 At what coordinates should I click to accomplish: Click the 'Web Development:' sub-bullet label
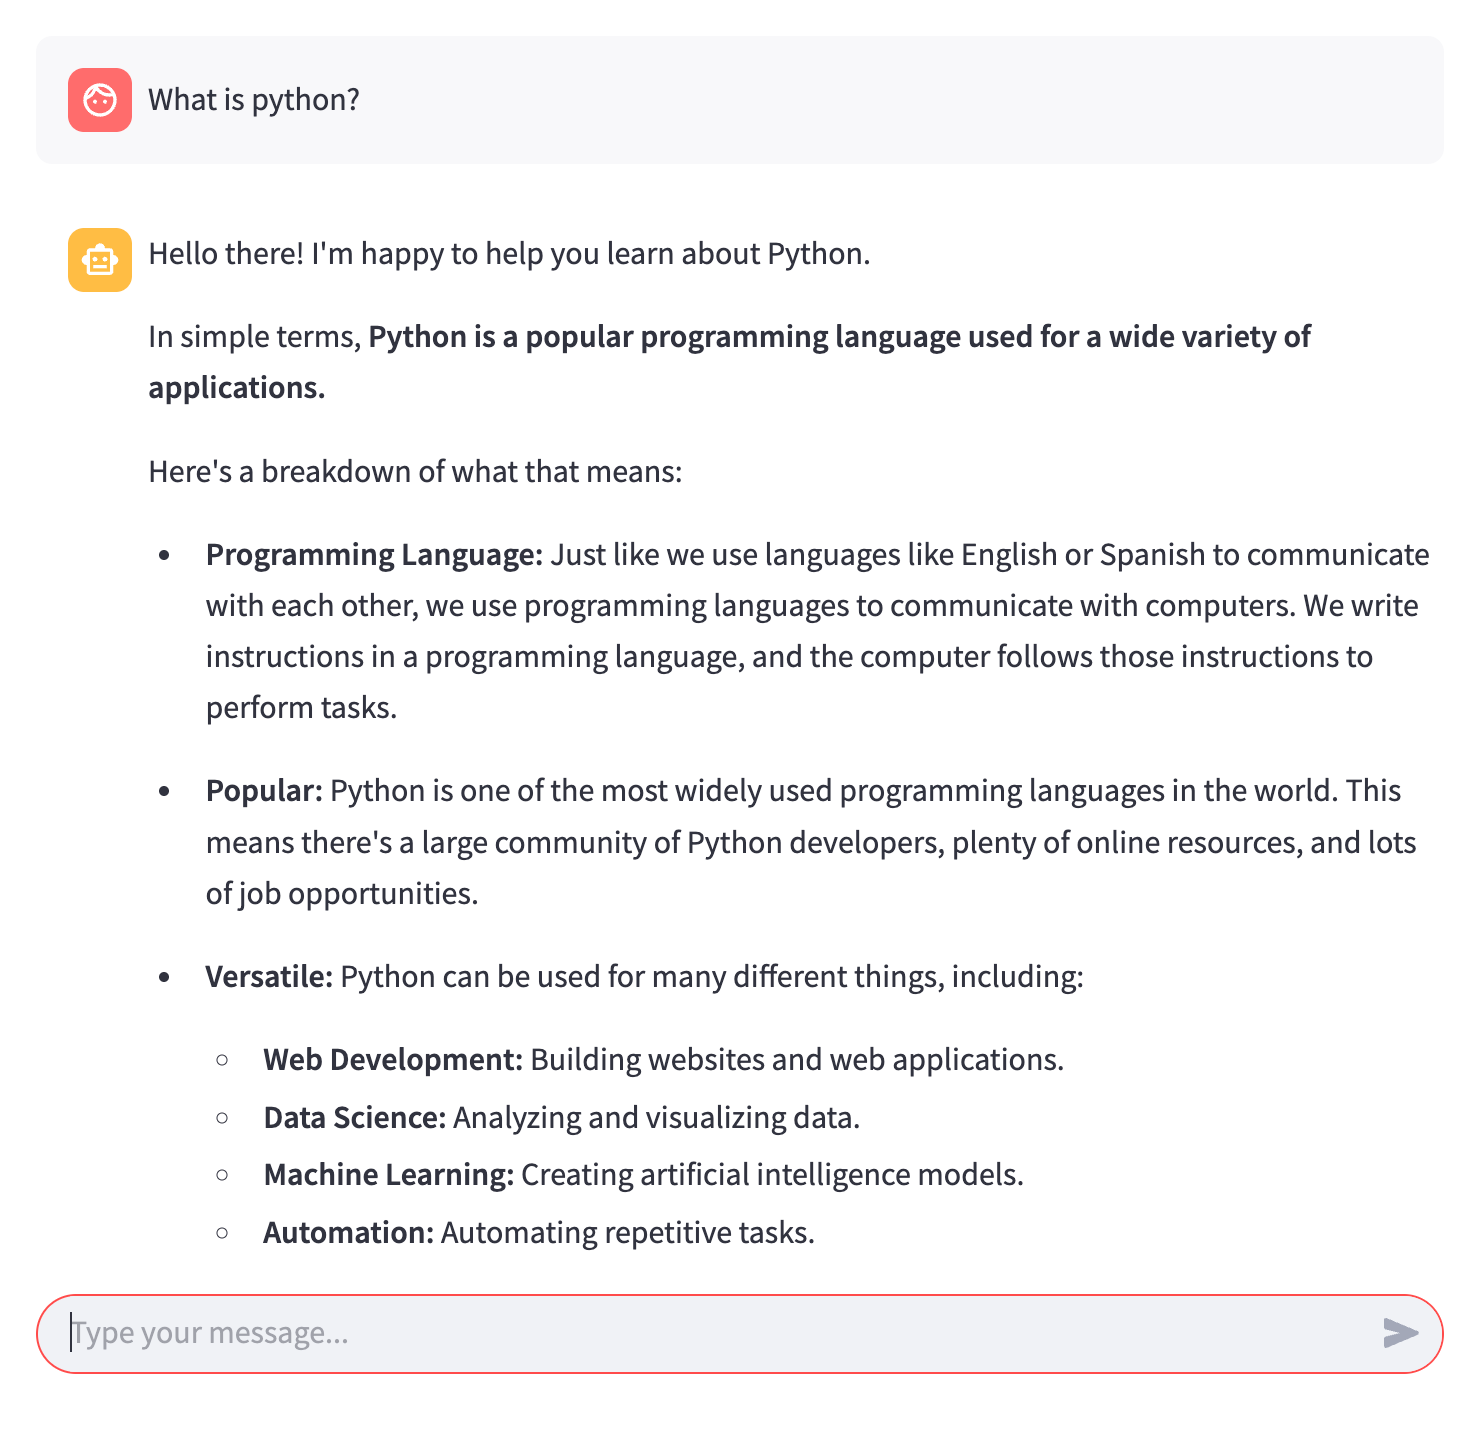coord(393,1060)
